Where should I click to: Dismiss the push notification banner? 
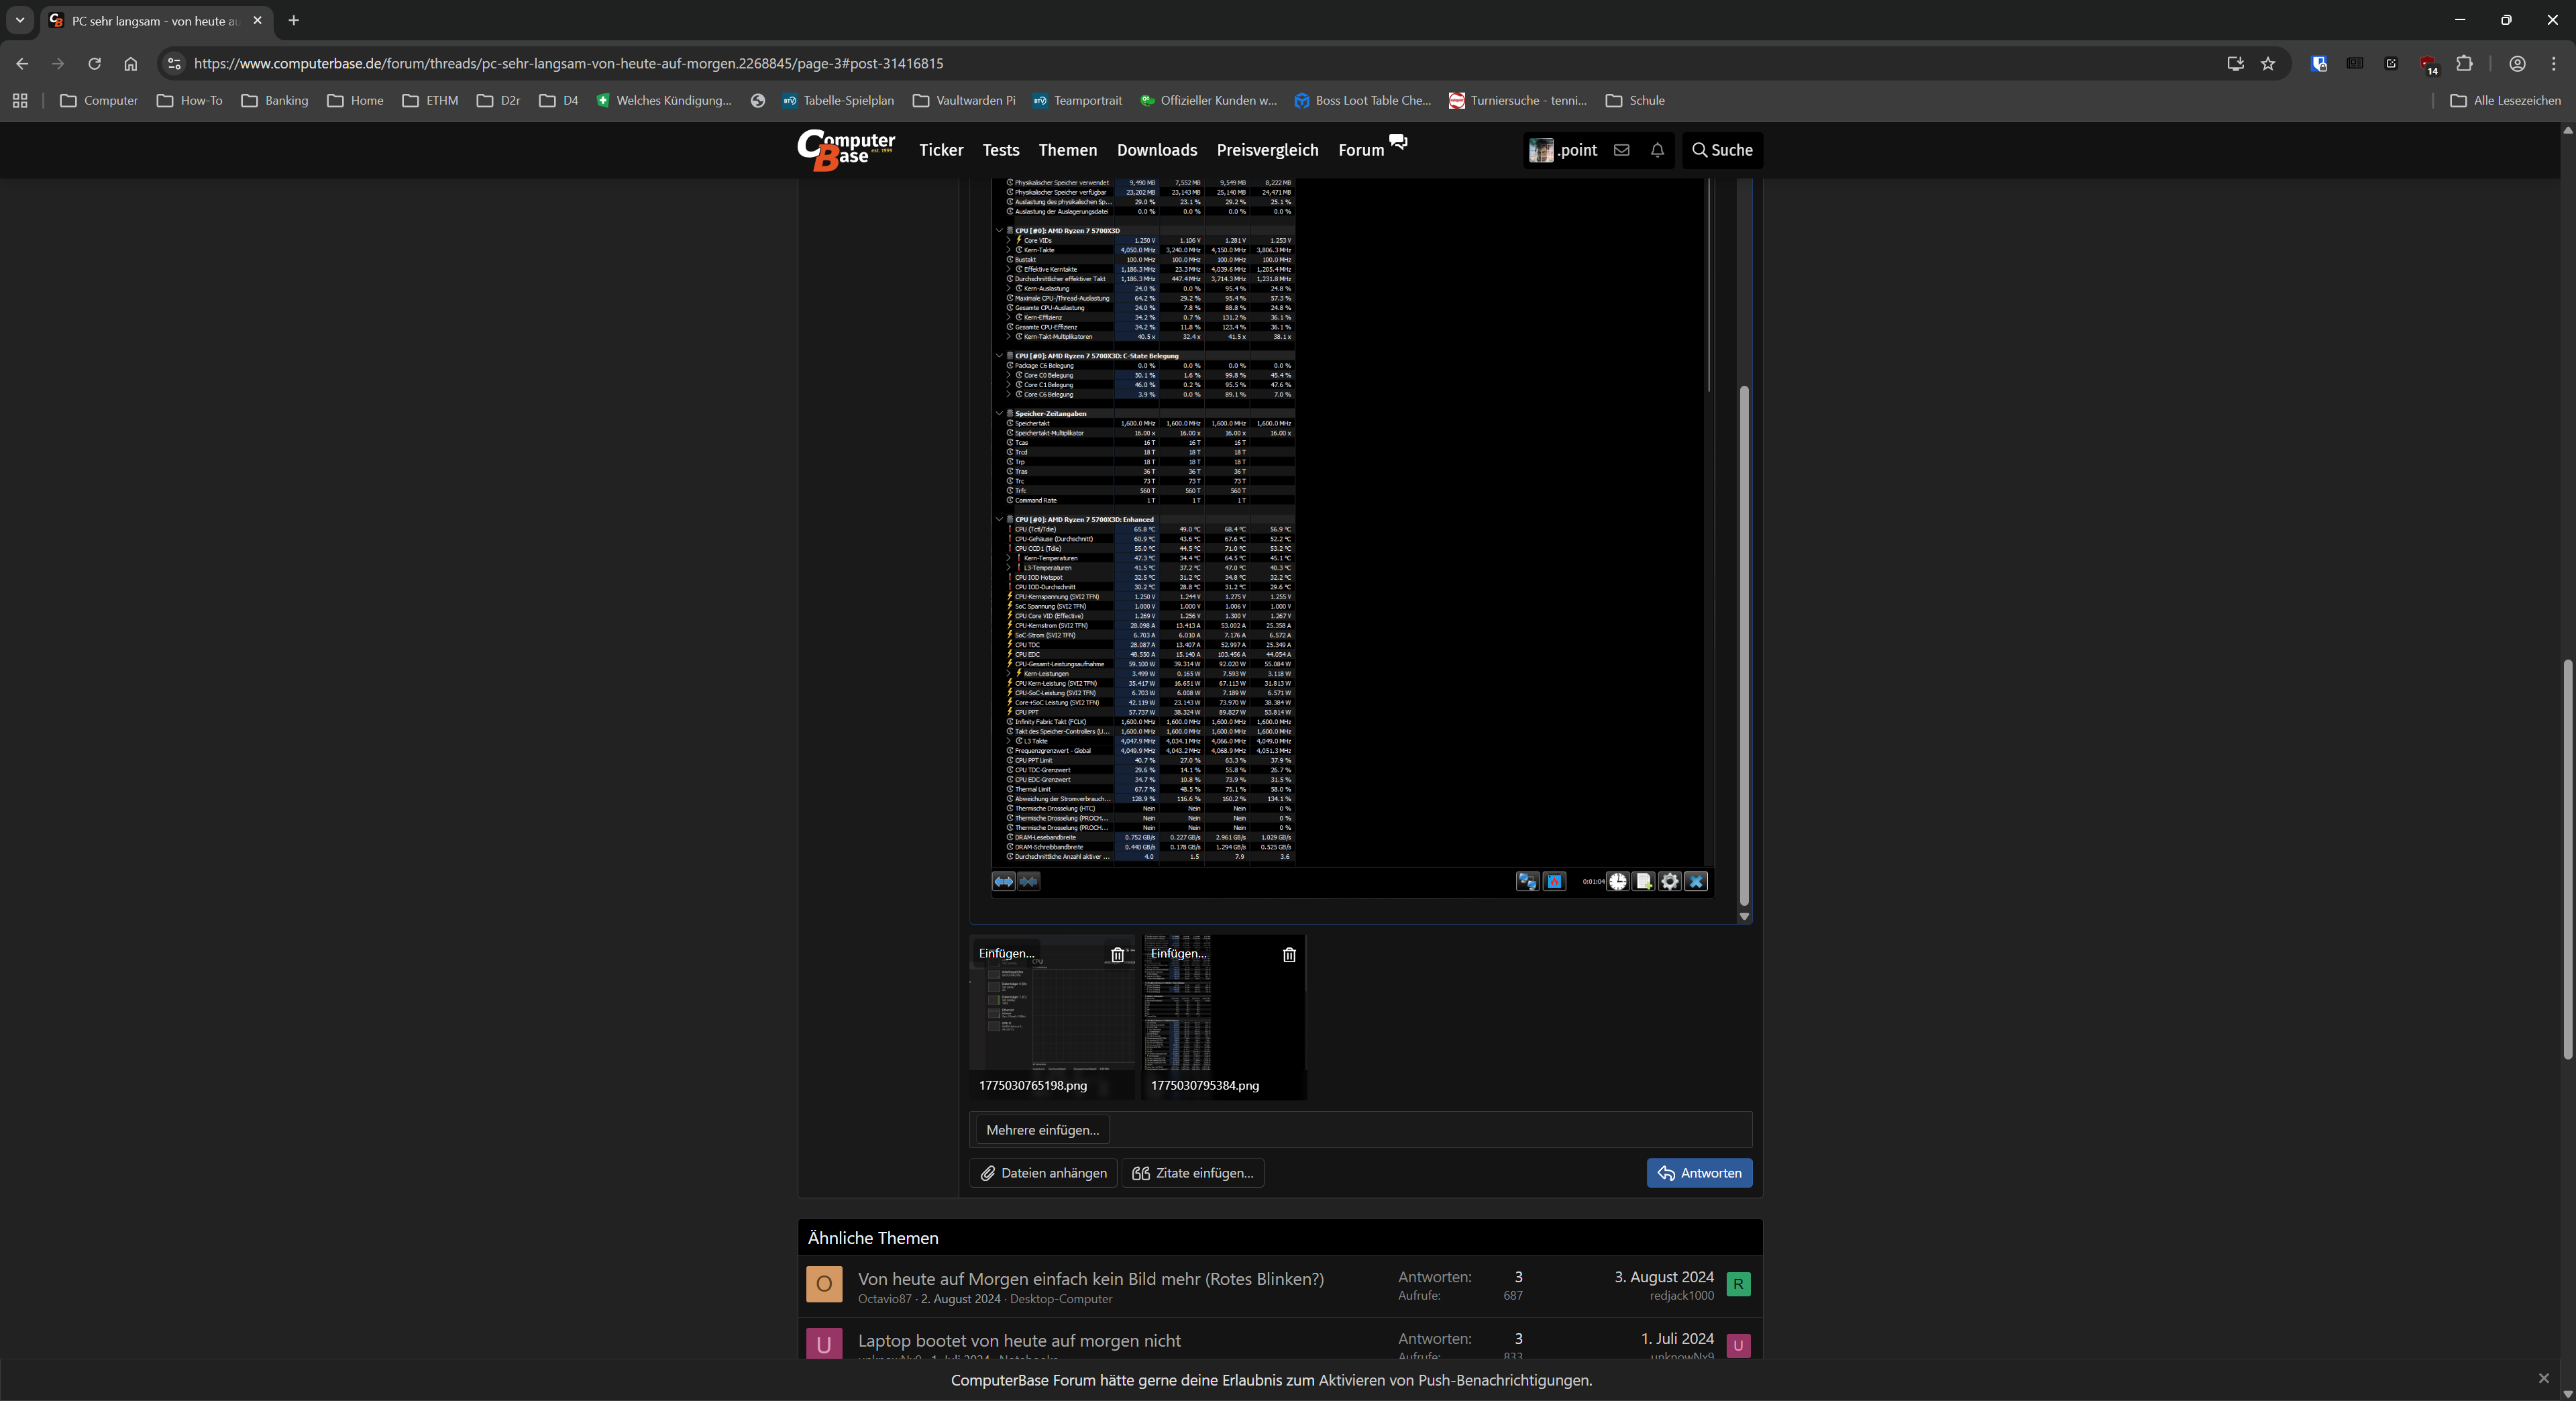tap(2543, 1378)
